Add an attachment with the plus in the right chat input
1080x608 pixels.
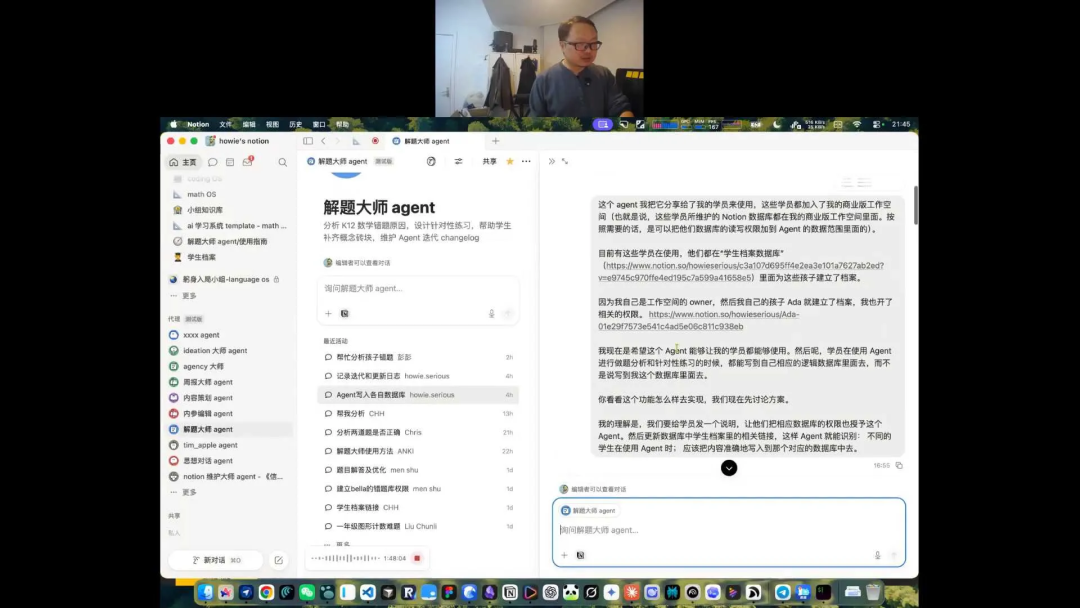click(564, 555)
